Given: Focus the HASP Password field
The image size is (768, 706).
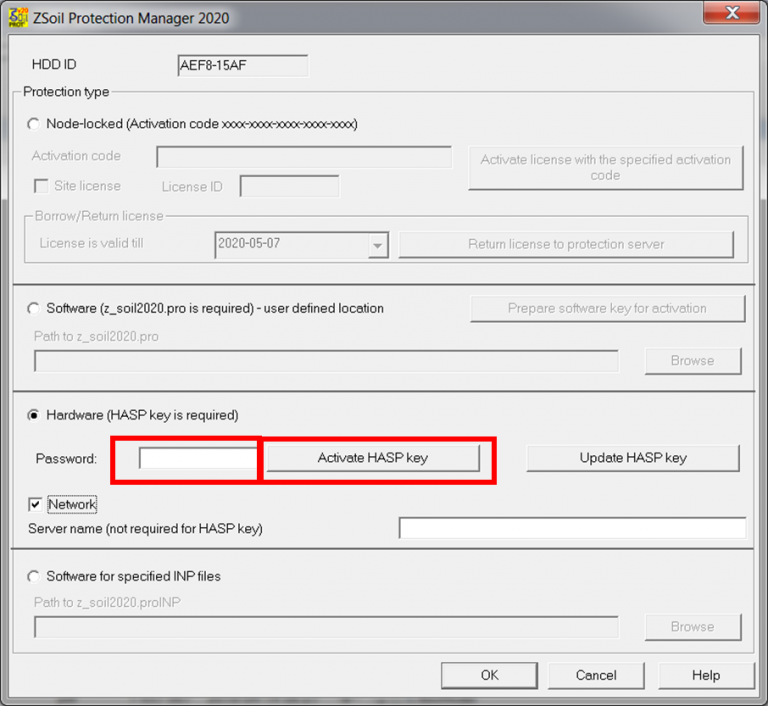Looking at the screenshot, I should coord(198,459).
